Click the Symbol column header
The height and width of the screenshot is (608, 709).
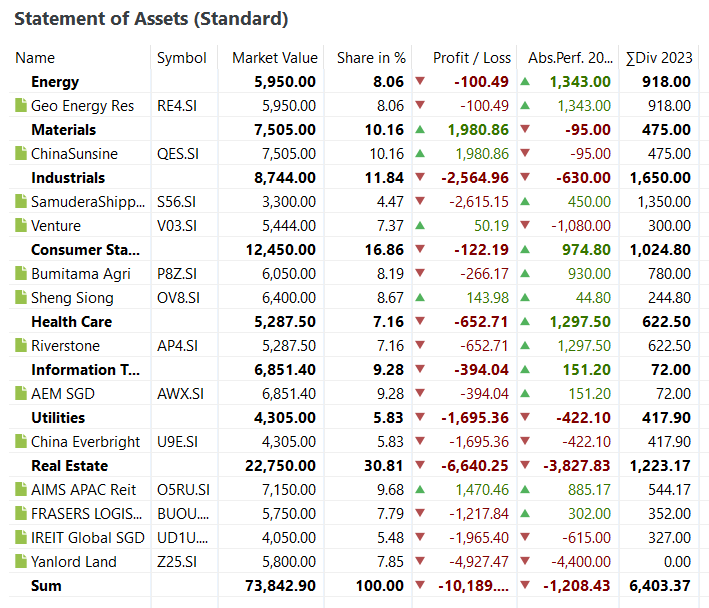[181, 58]
